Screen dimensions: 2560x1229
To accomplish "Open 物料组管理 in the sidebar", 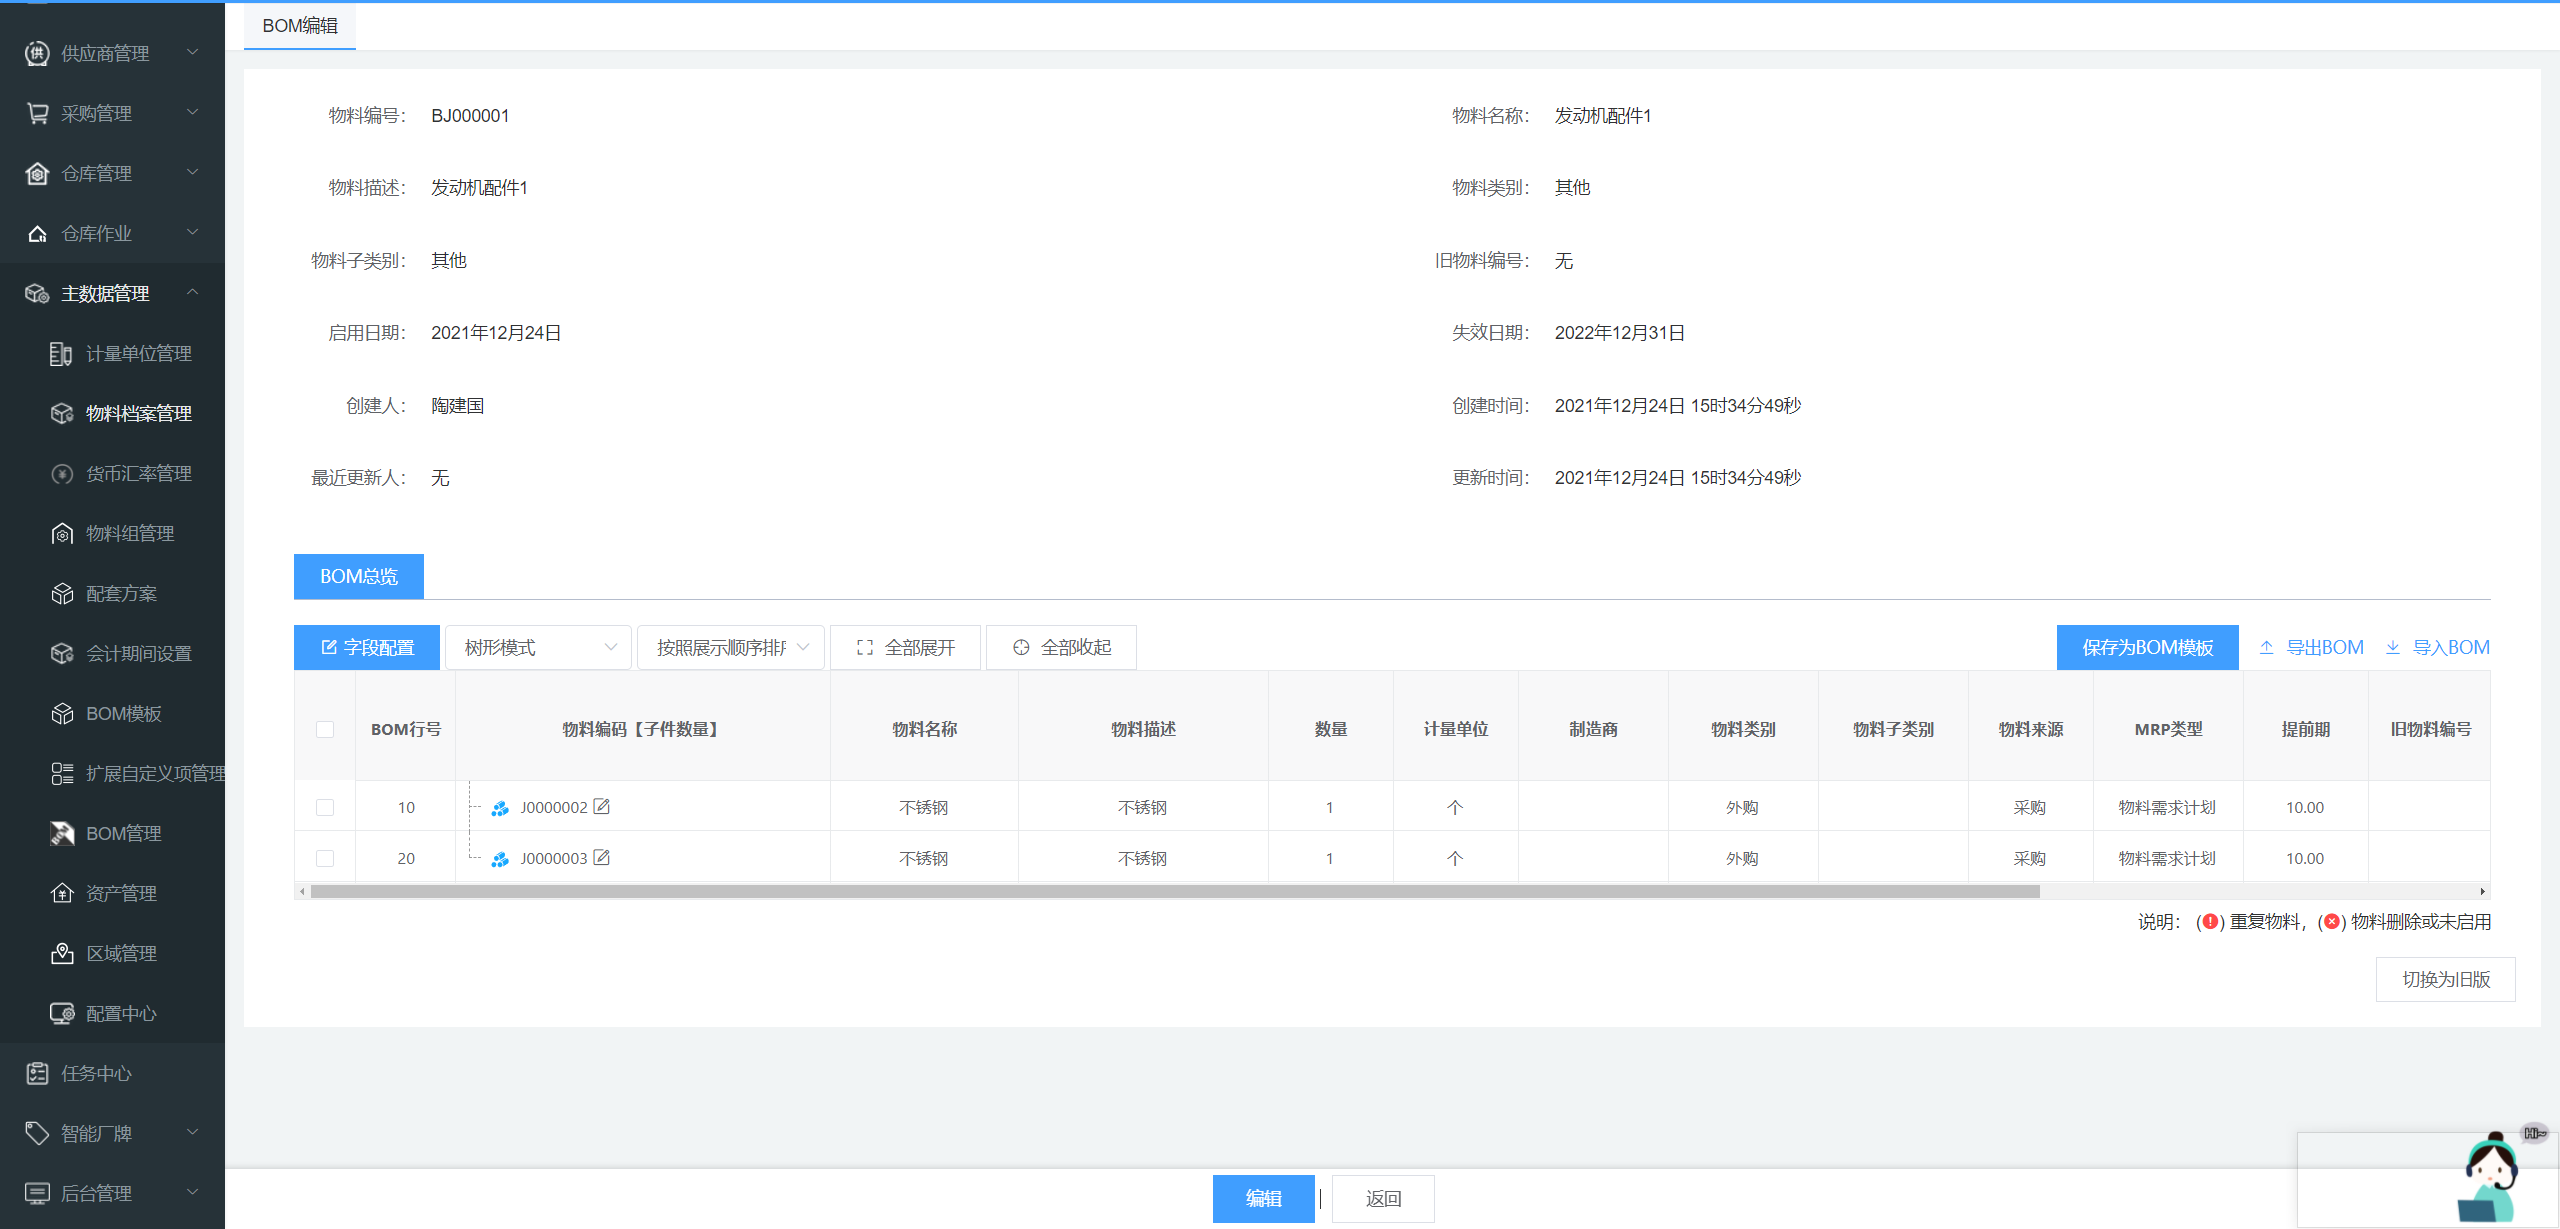I will [130, 533].
